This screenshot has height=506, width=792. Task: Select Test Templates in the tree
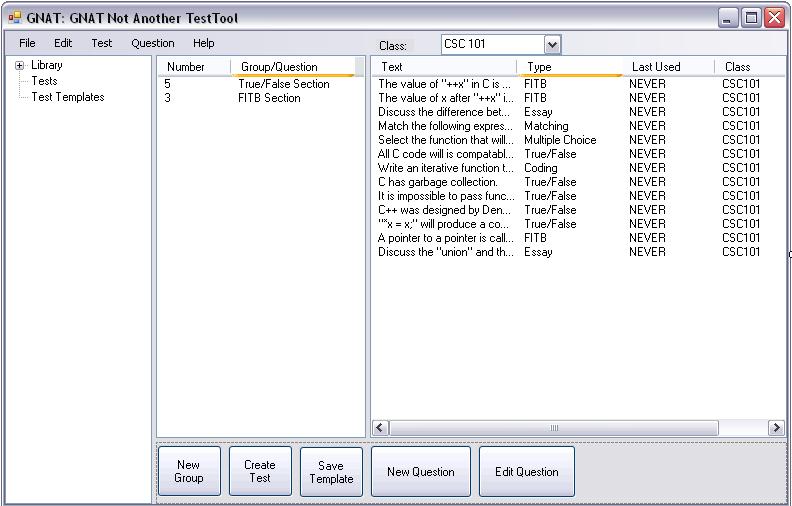point(67,97)
